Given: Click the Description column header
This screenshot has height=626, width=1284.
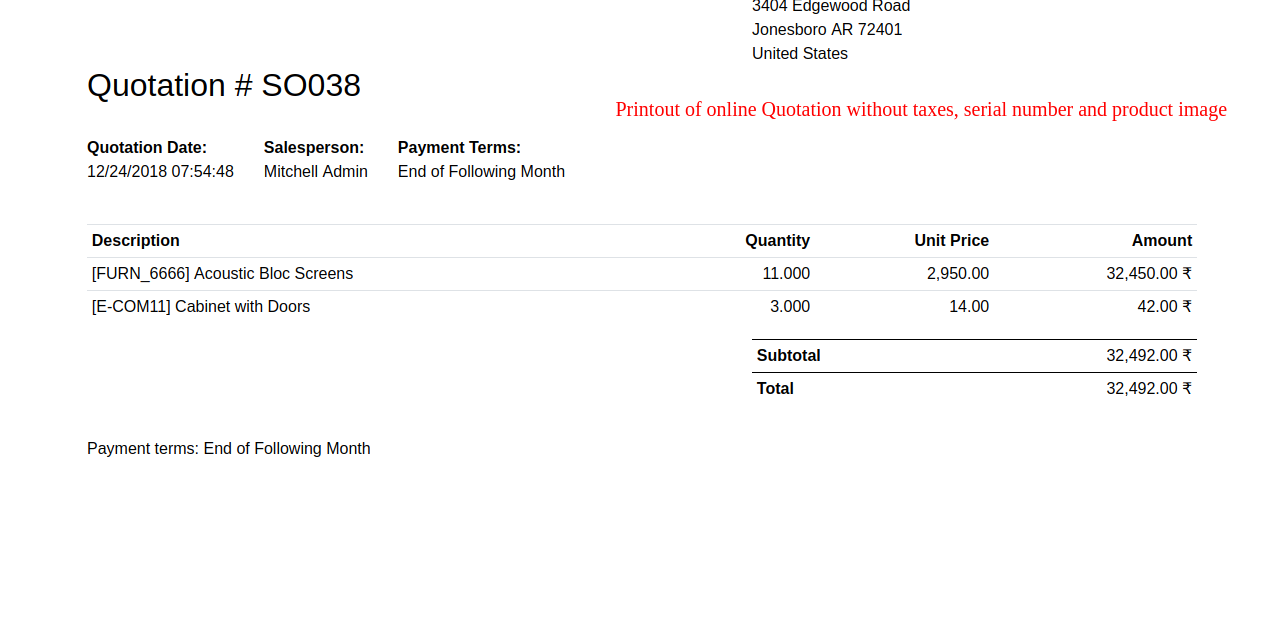Looking at the screenshot, I should [x=136, y=241].
